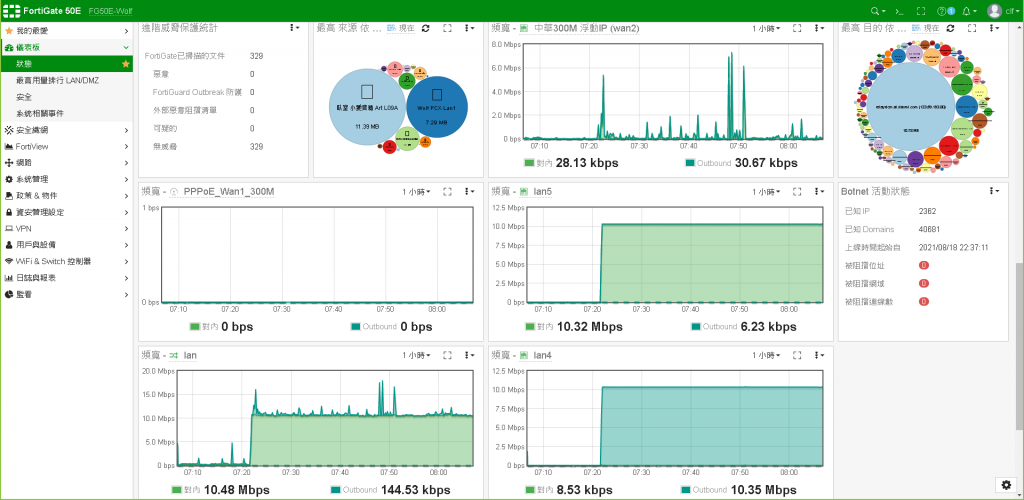Open time range dropdown on wan2 widget
Image resolution: width=1024 pixels, height=500 pixels.
[x=765, y=28]
